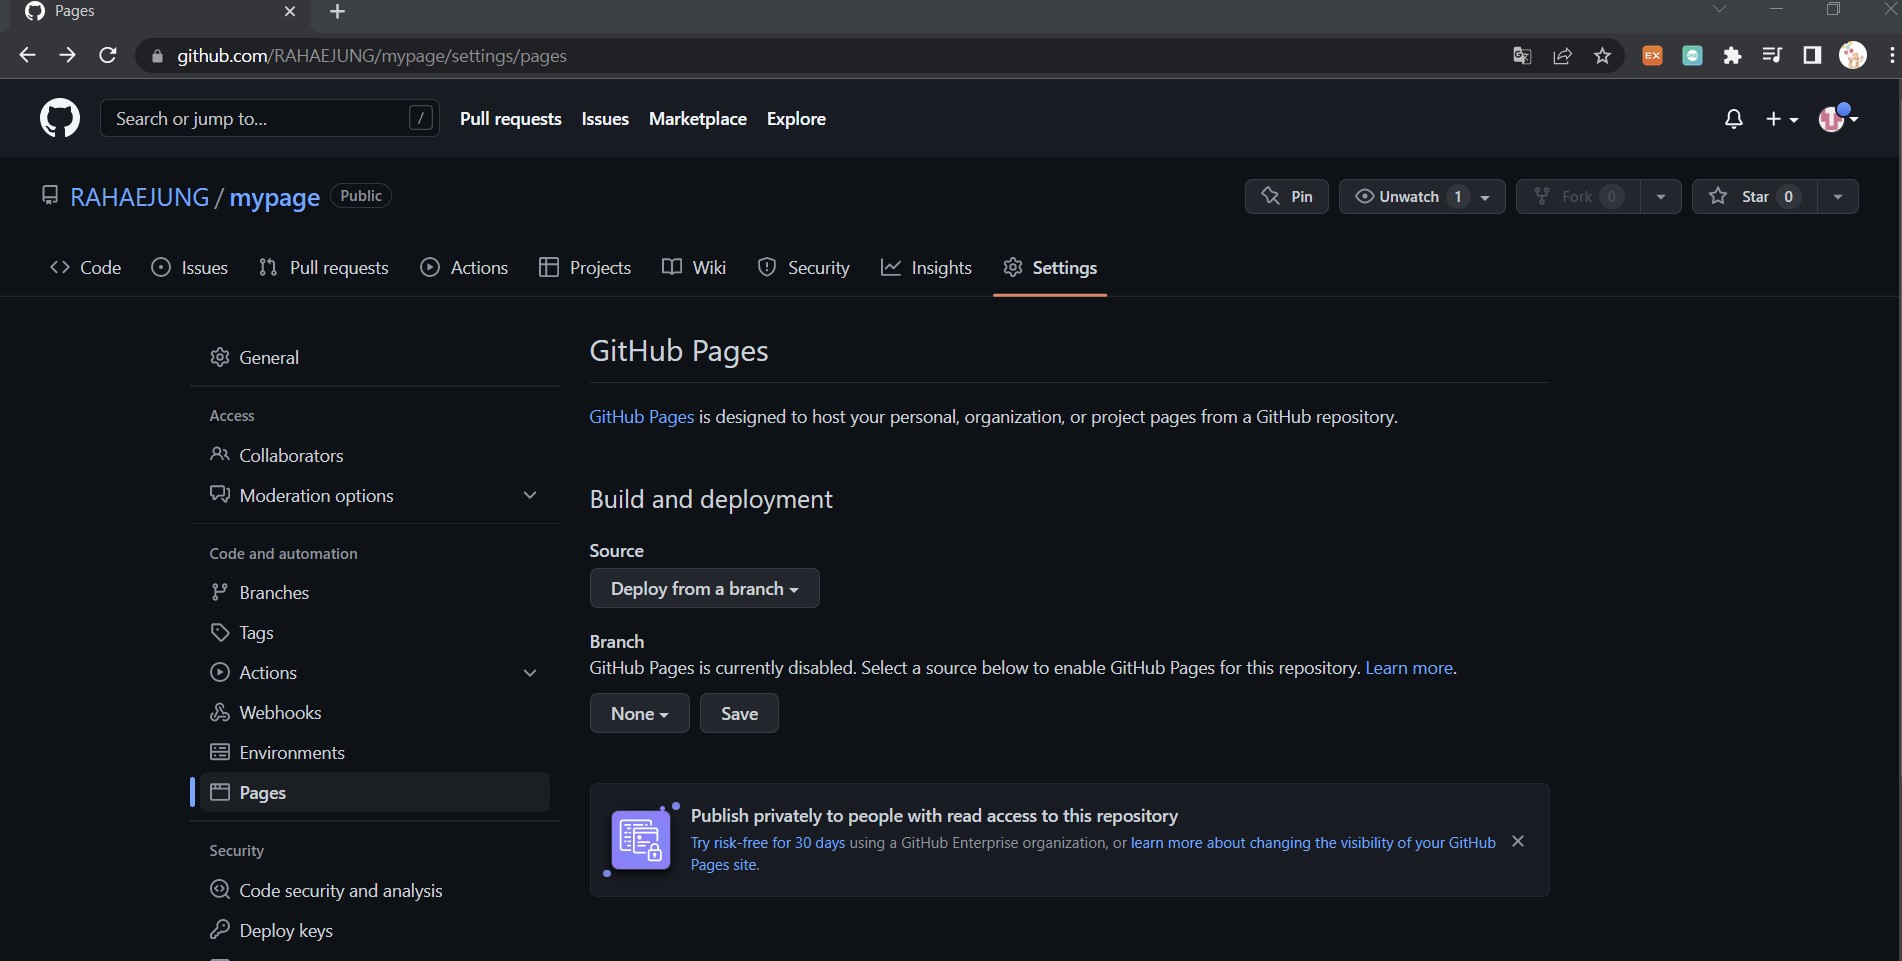Click the share page icon in address bar

click(x=1562, y=56)
